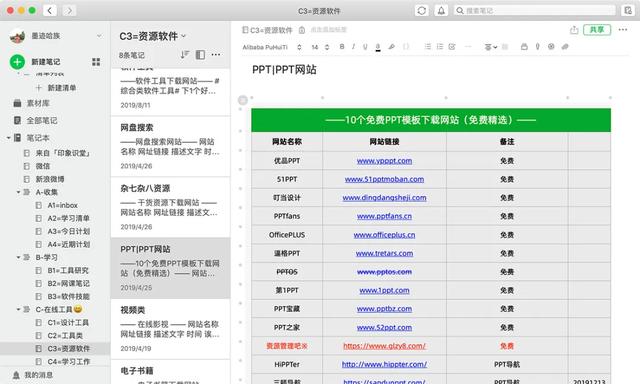Collapse the B-学习 notebook stack
The image size is (640, 384).
pos(18,257)
